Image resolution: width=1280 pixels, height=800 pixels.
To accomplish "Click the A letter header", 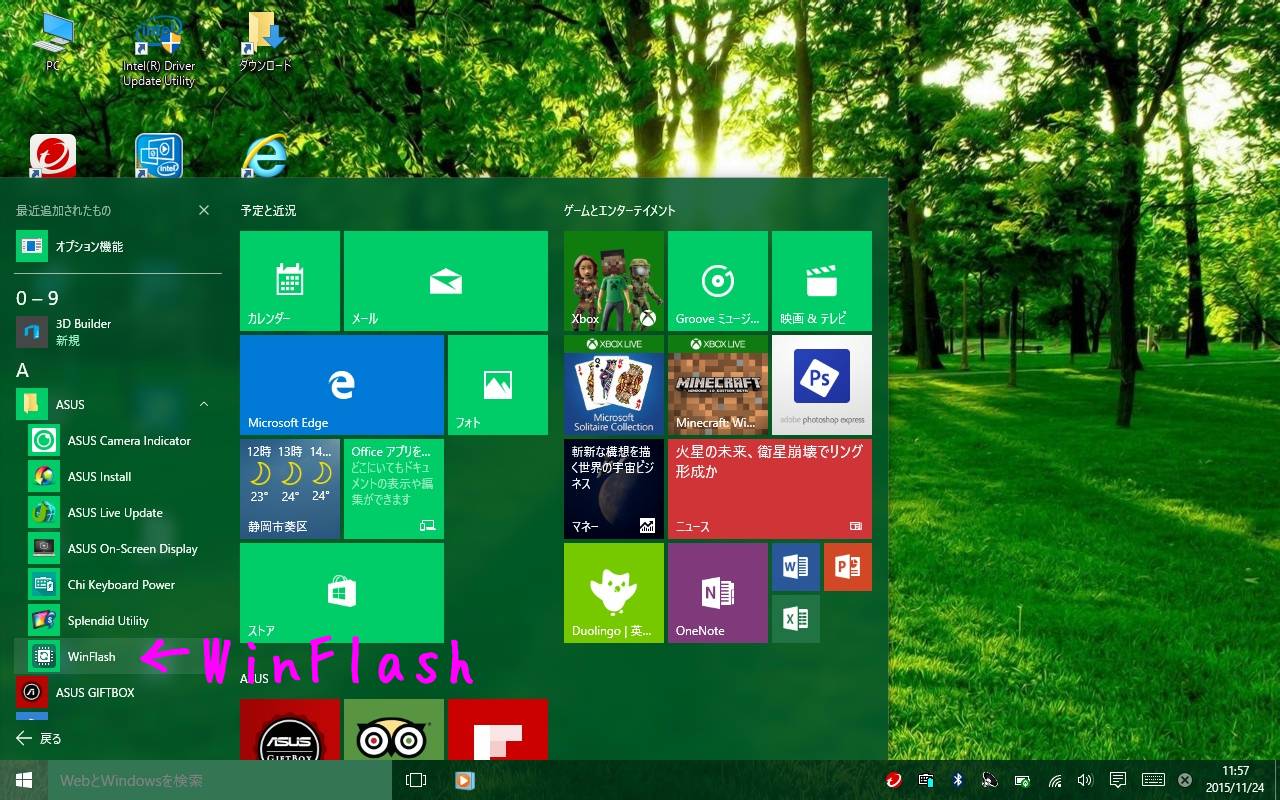I will click(23, 371).
